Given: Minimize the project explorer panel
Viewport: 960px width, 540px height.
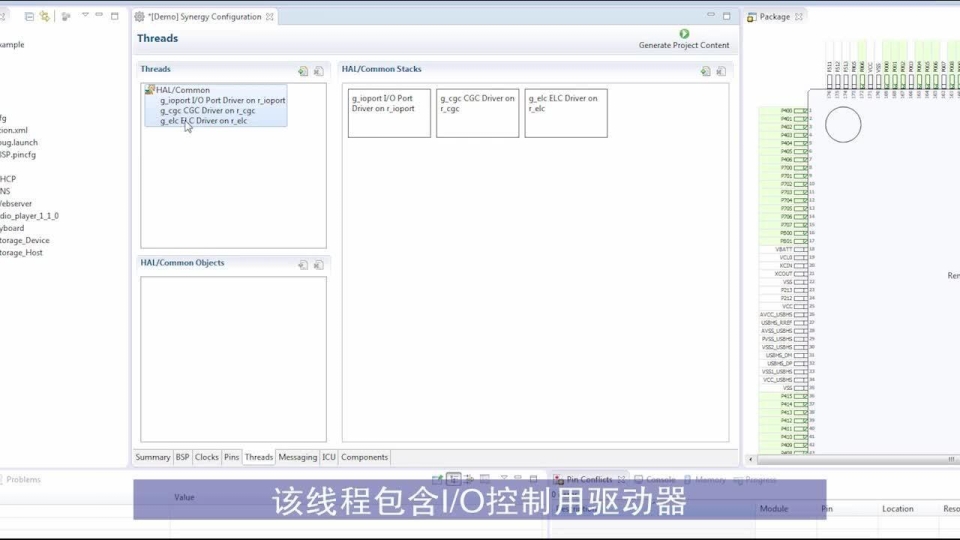Looking at the screenshot, I should [x=99, y=15].
